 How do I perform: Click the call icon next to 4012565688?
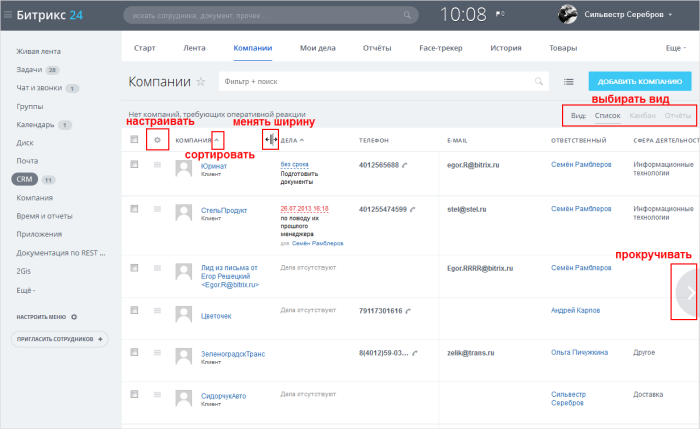[404, 165]
